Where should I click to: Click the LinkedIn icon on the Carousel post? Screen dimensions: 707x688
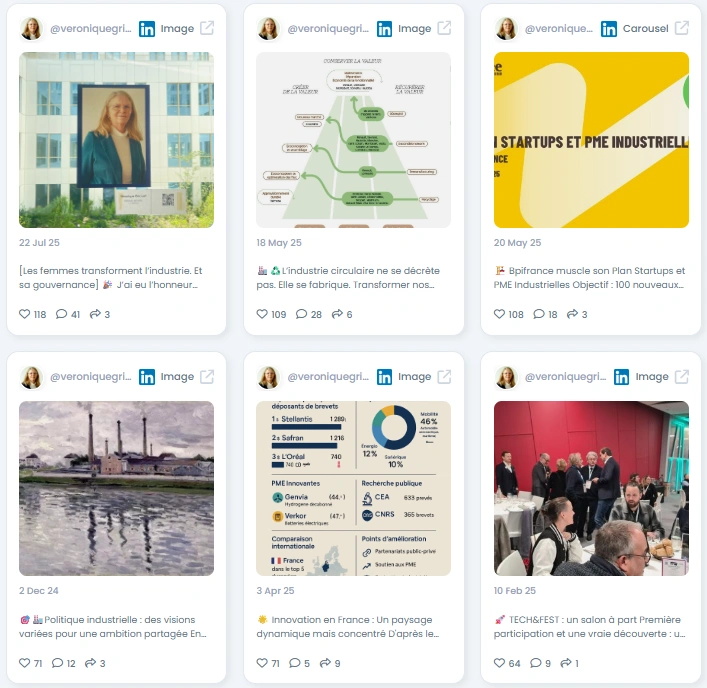pyautogui.click(x=609, y=29)
